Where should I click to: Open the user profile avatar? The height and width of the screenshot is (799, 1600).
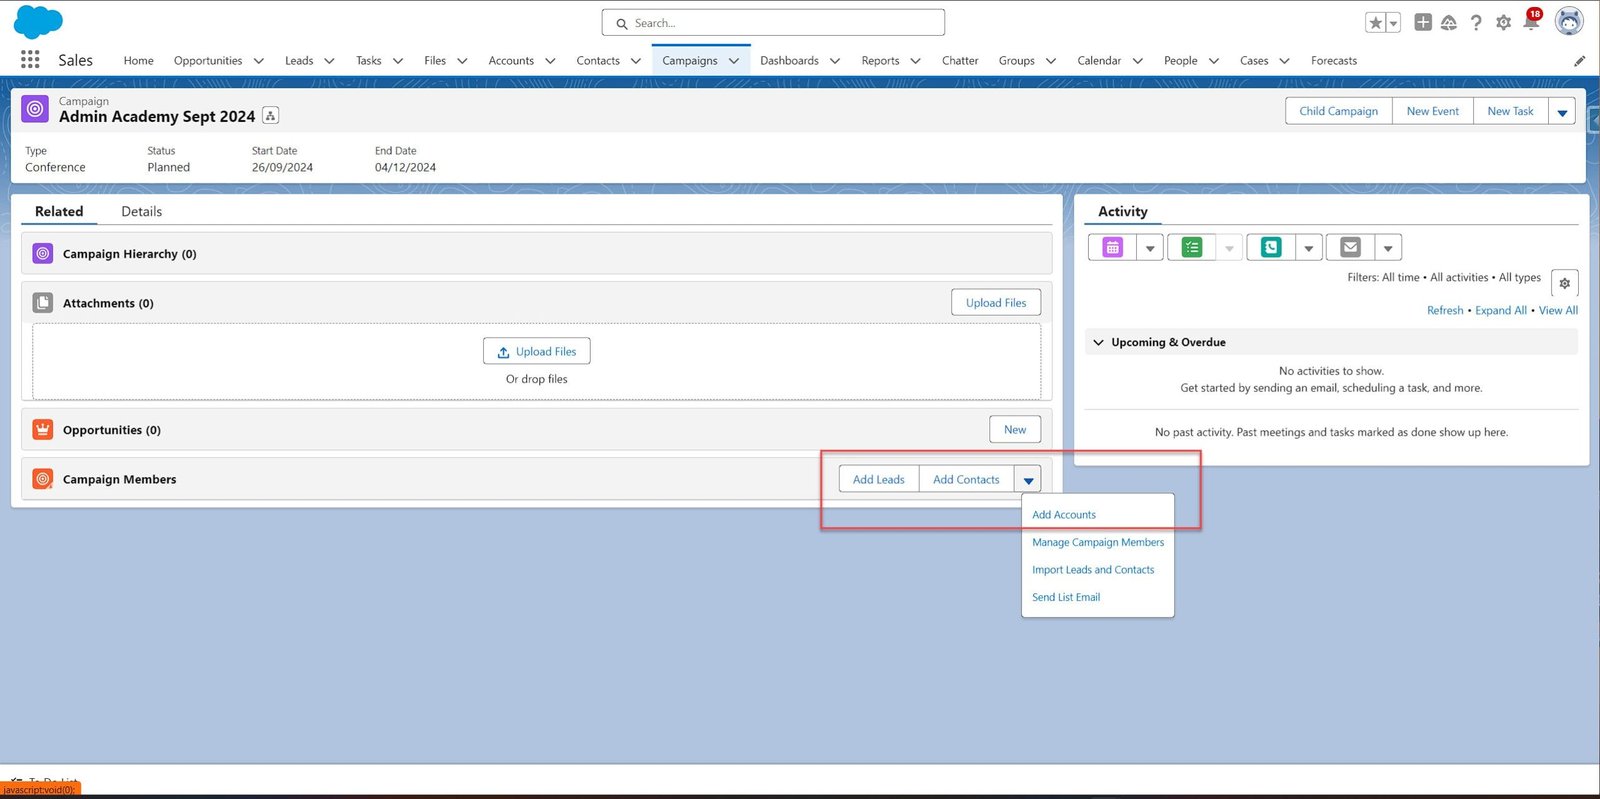click(x=1569, y=21)
